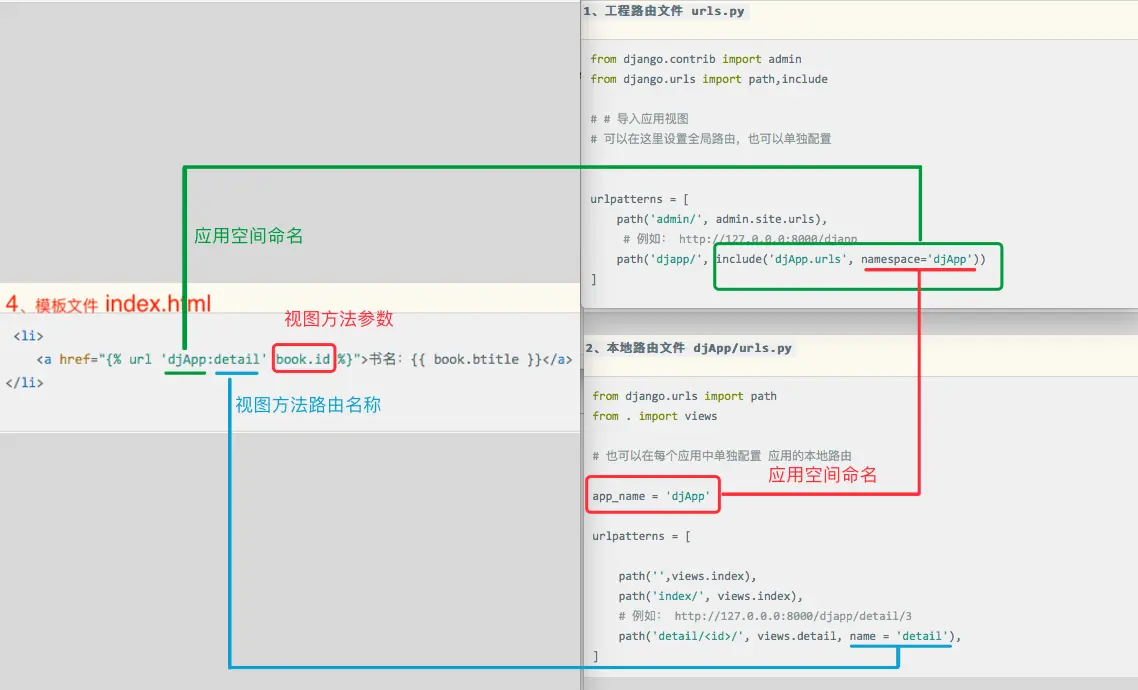Select the 'djApp:detail' text in the href
The height and width of the screenshot is (690, 1138).
pyautogui.click(x=216, y=359)
